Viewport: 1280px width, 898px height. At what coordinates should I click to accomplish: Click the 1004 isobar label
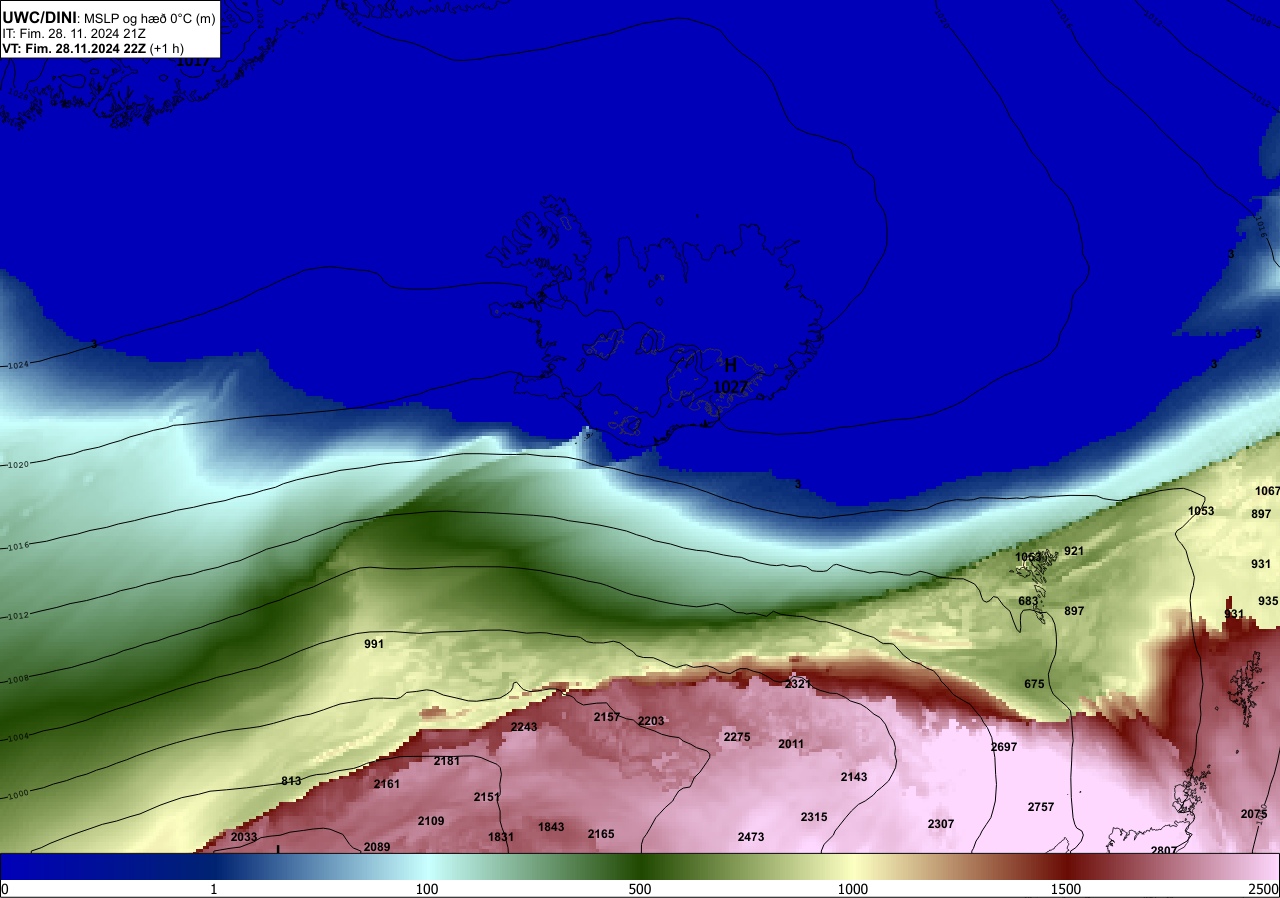click(19, 737)
